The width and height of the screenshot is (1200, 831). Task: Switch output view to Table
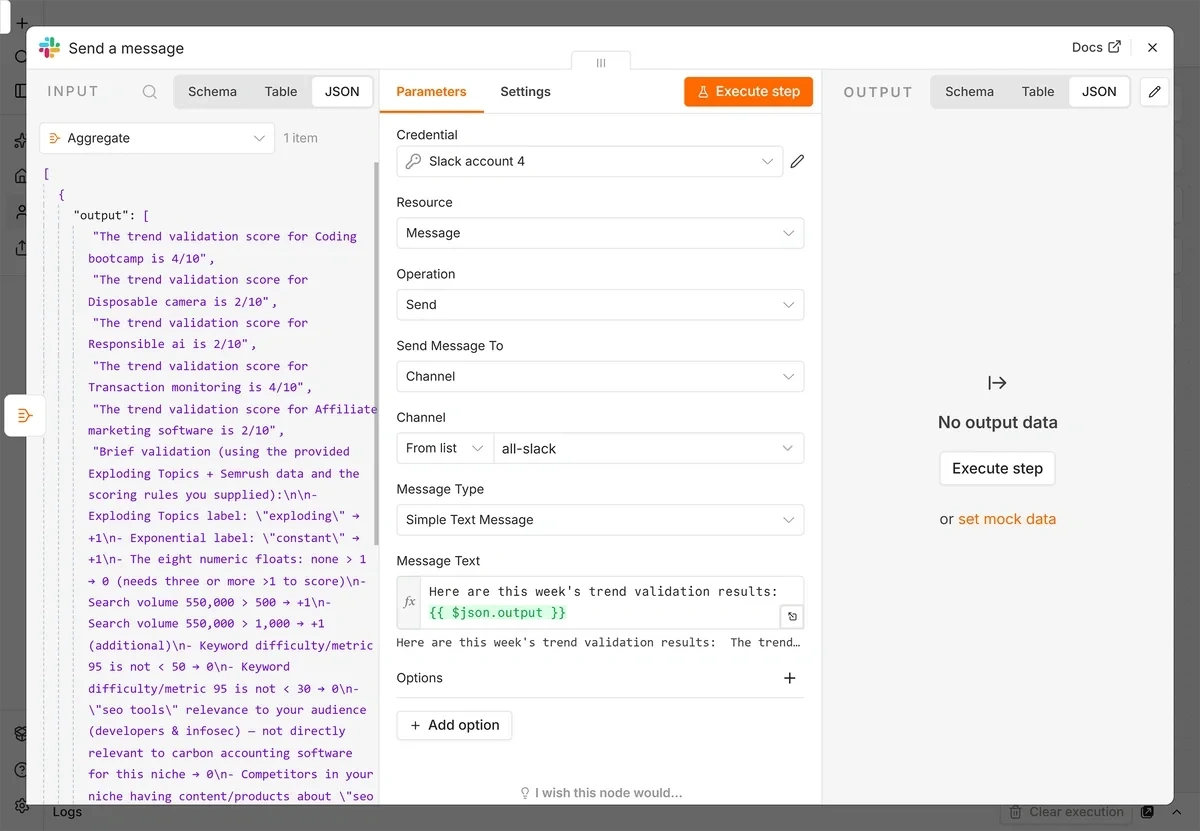pos(1038,91)
